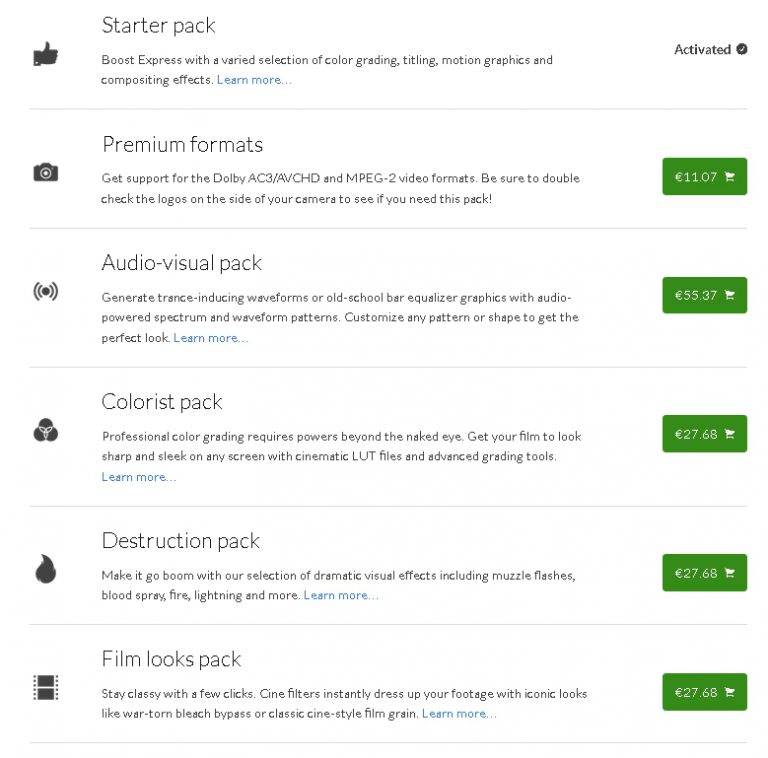
Task: Click the Destruction pack title
Action: click(180, 541)
